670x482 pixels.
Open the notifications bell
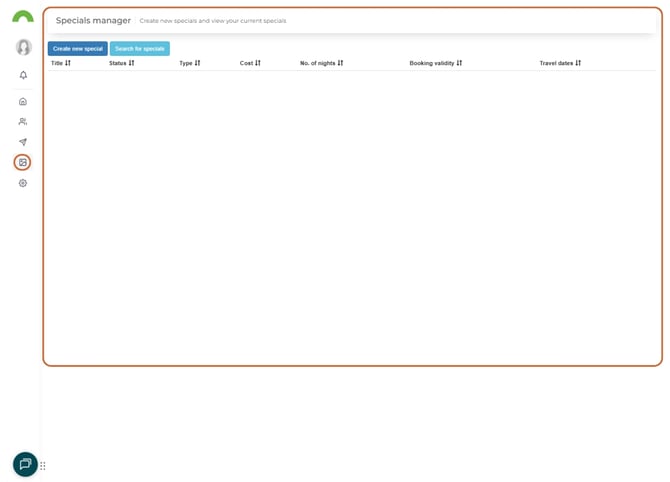coord(23,75)
